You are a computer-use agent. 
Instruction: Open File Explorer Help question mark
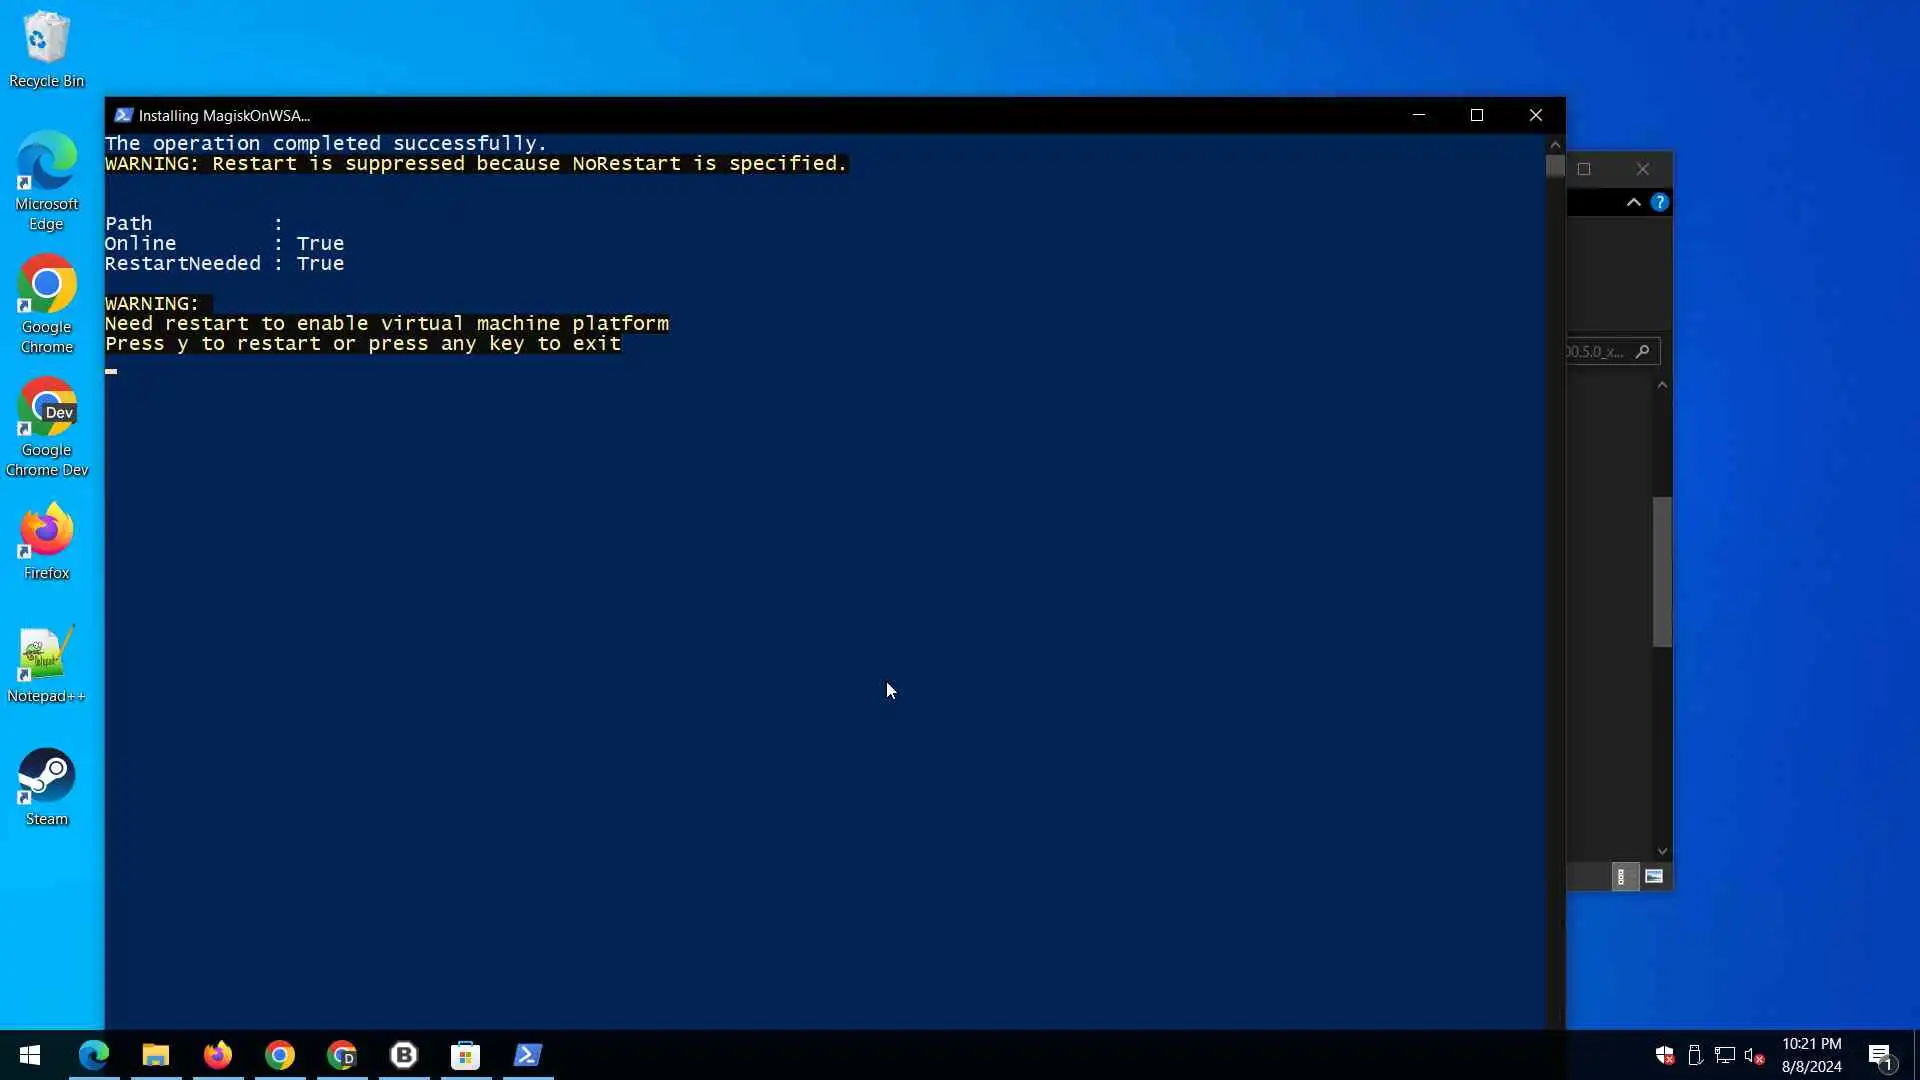[1660, 202]
